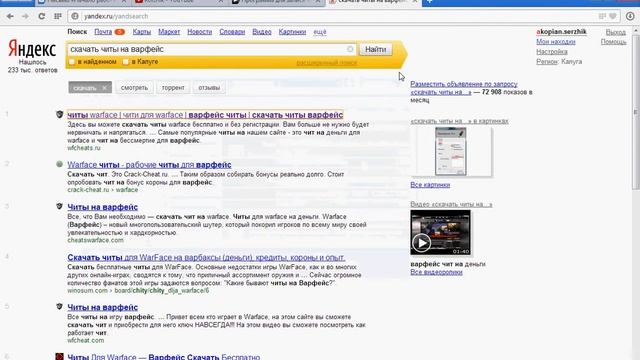The width and height of the screenshot is (640, 360).
Task: Tick the 'в найденном' checkbox
Action: click(72, 62)
